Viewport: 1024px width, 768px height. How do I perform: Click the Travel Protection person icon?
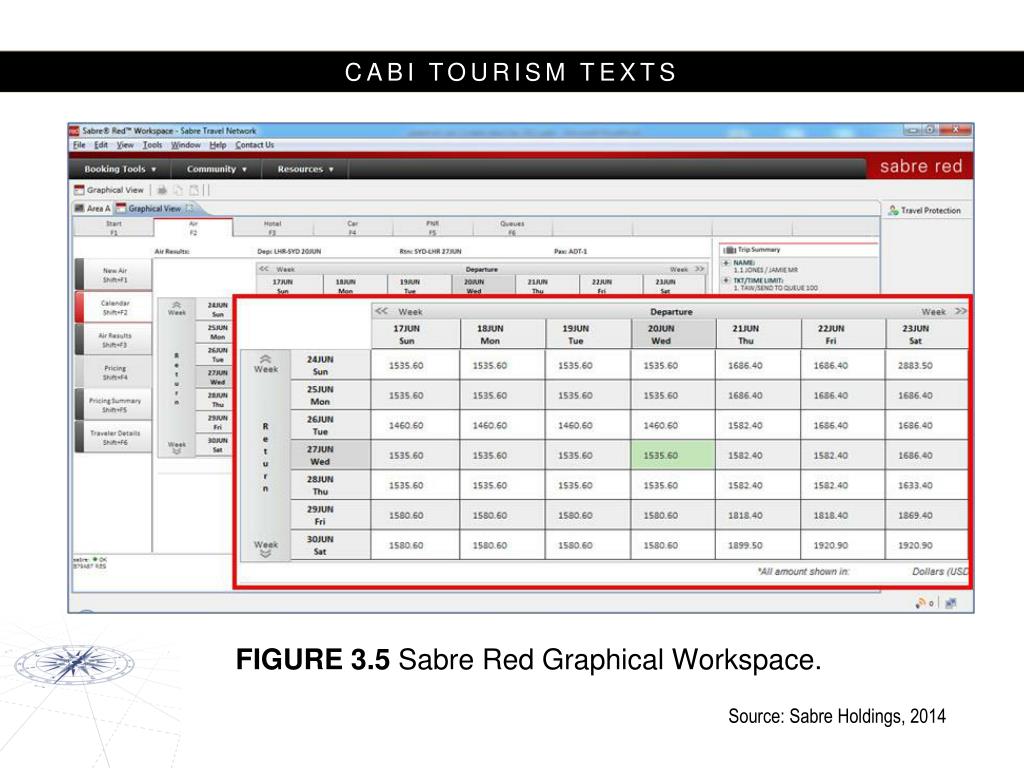pos(893,210)
